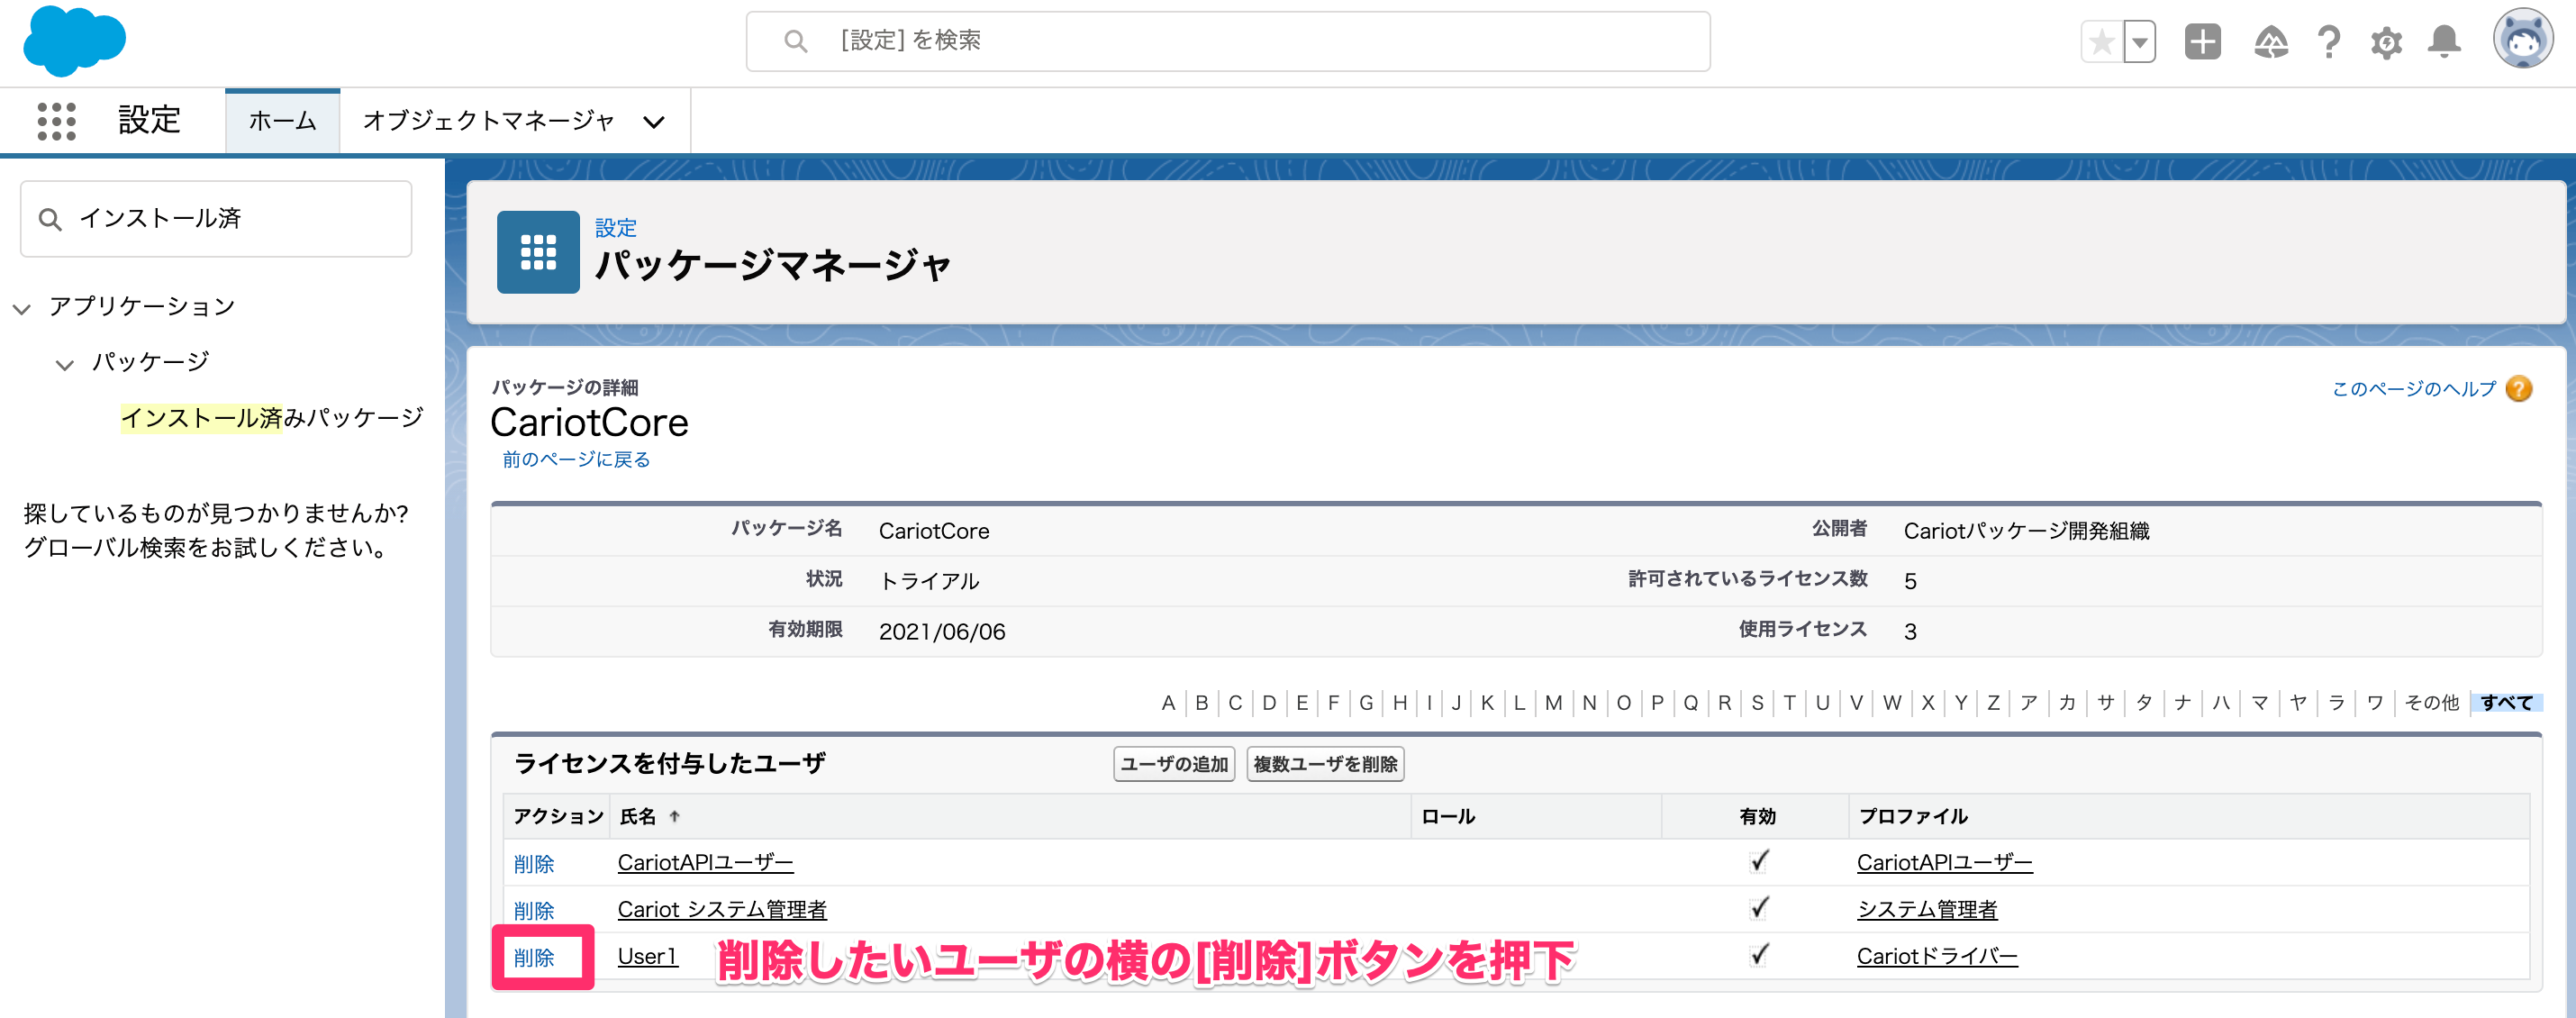Filter users by letter C
Image resolution: width=2576 pixels, height=1018 pixels.
point(1235,703)
